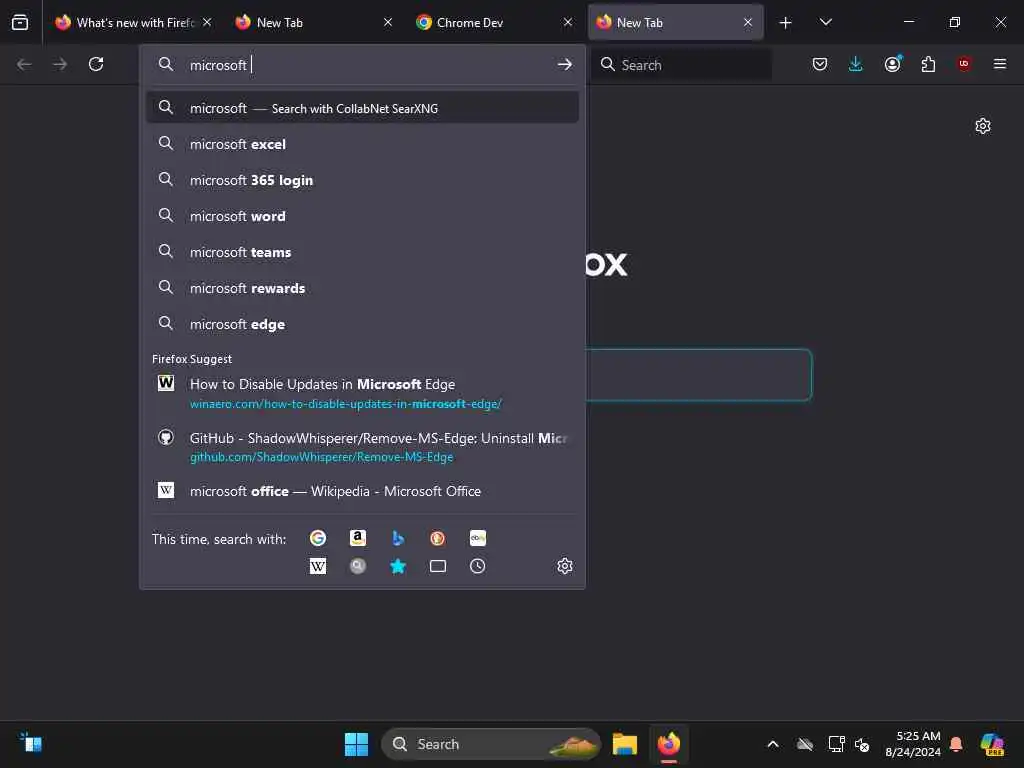Viewport: 1024px width, 768px height.
Task: Open microsoft office Wikipedia suggestion
Action: (362, 491)
